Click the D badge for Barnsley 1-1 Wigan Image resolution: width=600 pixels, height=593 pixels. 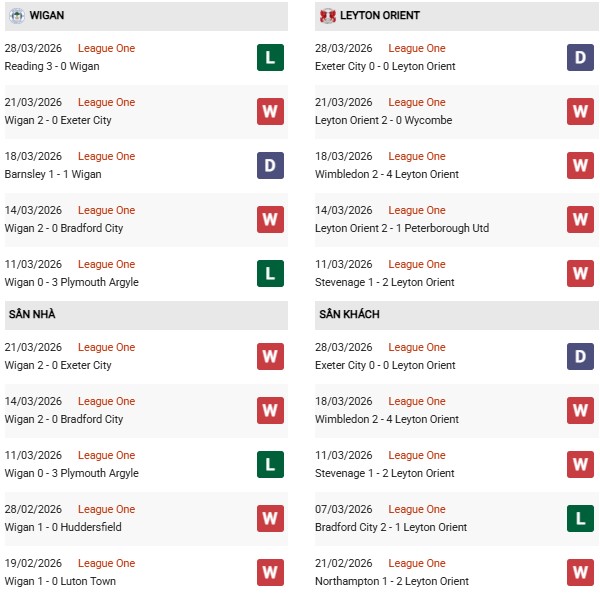(x=270, y=166)
